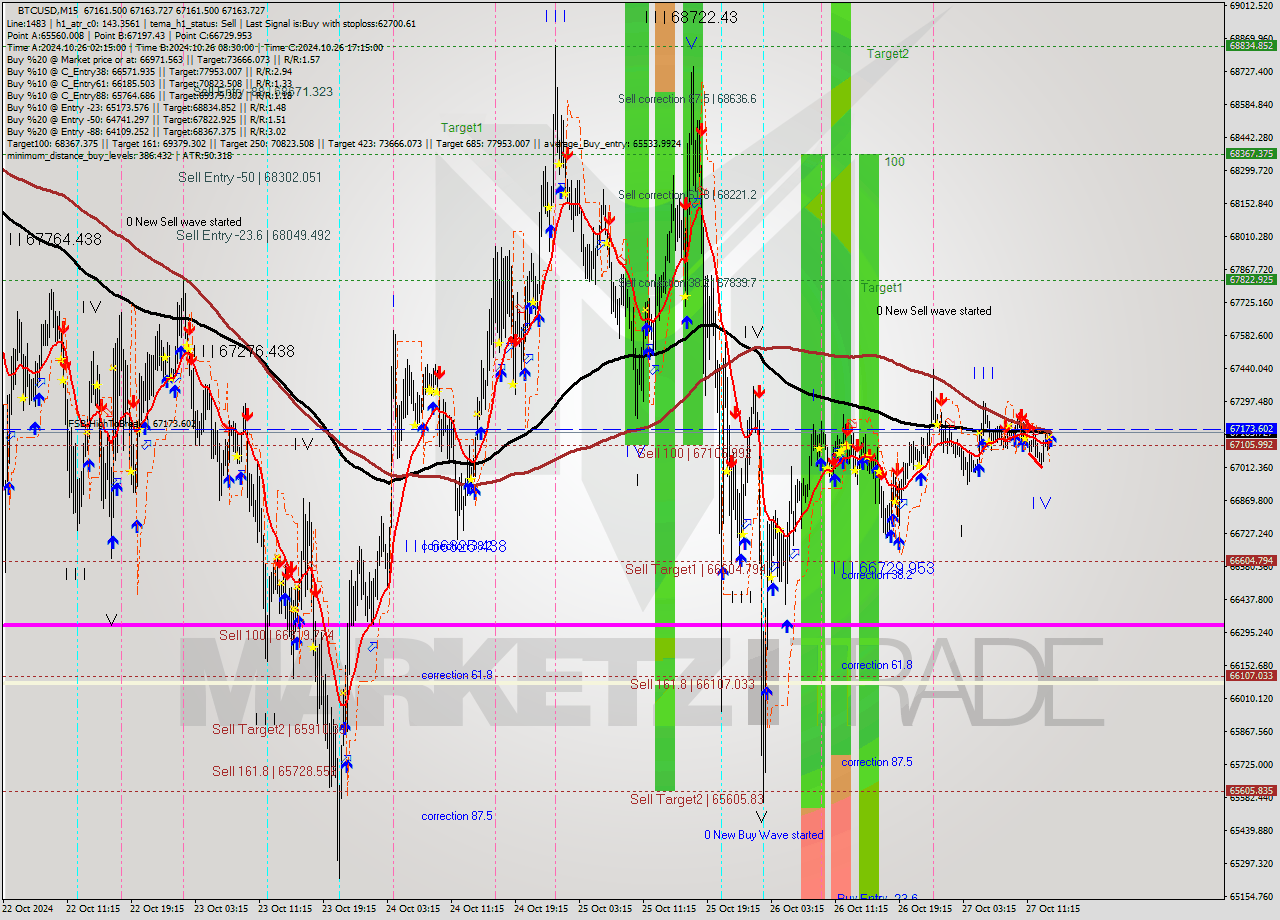Click the Buy Entry -23.6 label
Screen dimensions: 1280x920
[x=877, y=898]
